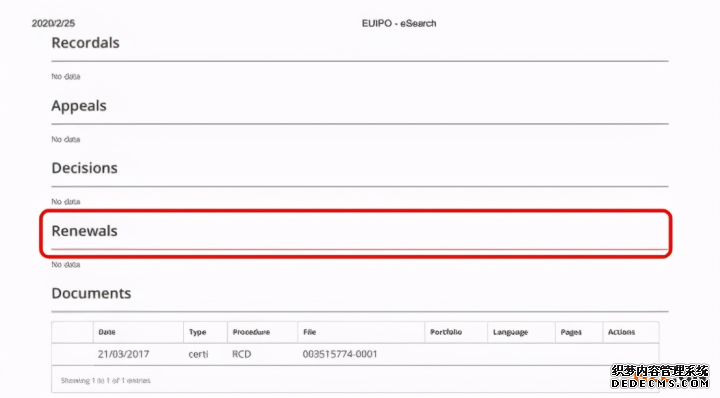Click the Decisions section heading
The image size is (720, 398).
click(x=84, y=168)
